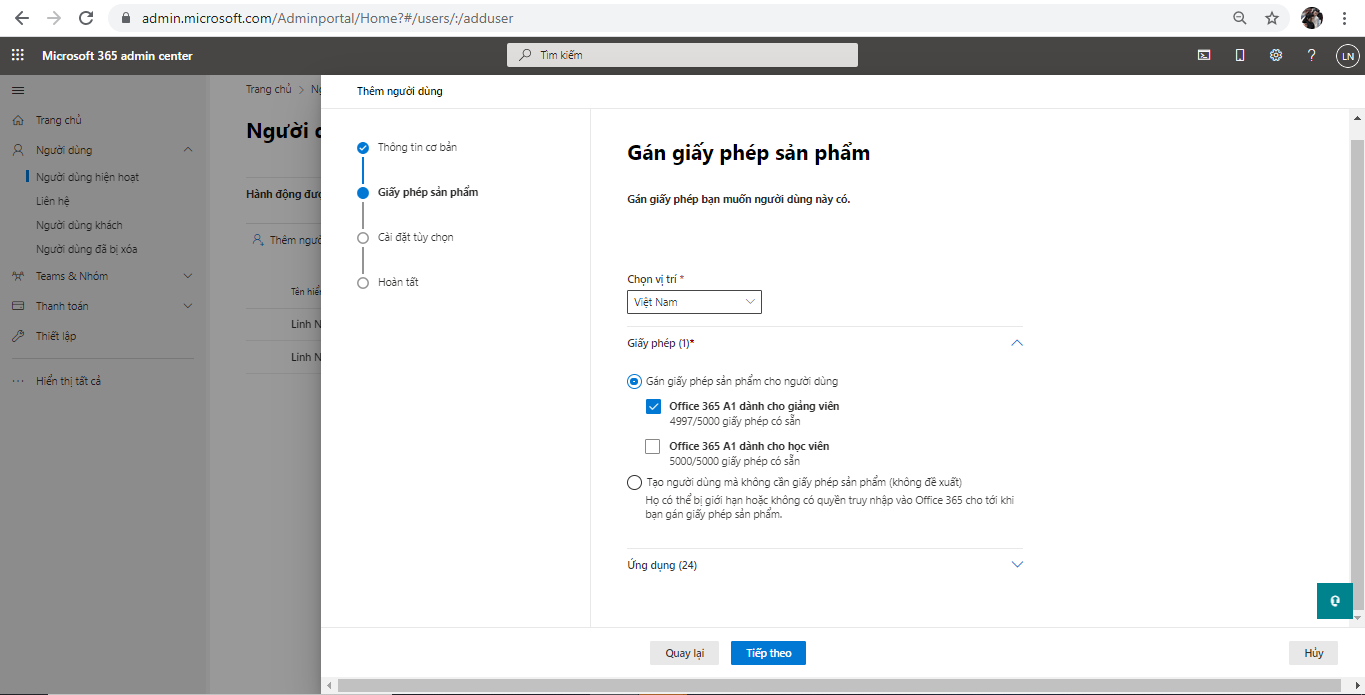Screen dimensions: 1365x695
Task: Click the mobile app icon in header
Action: tap(1240, 56)
